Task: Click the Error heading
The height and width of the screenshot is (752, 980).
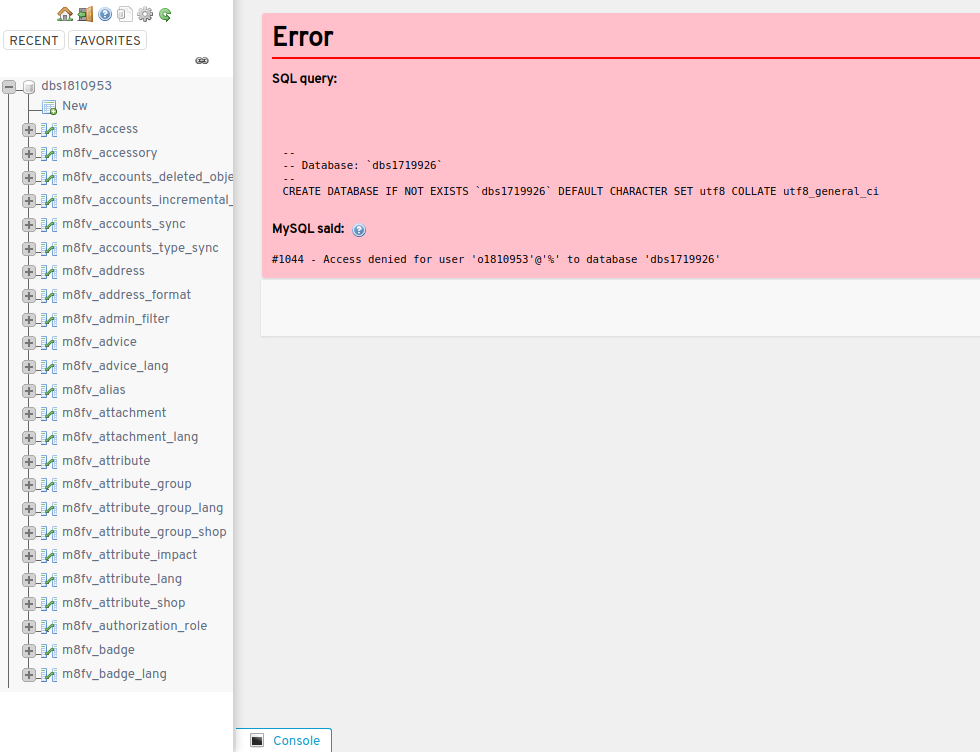Action: [x=303, y=37]
